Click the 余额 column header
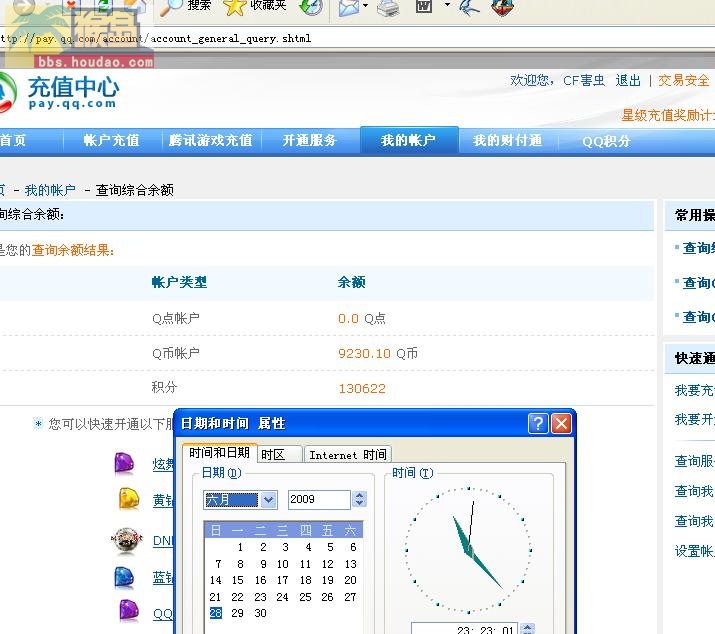Image resolution: width=715 pixels, height=634 pixels. point(352,282)
